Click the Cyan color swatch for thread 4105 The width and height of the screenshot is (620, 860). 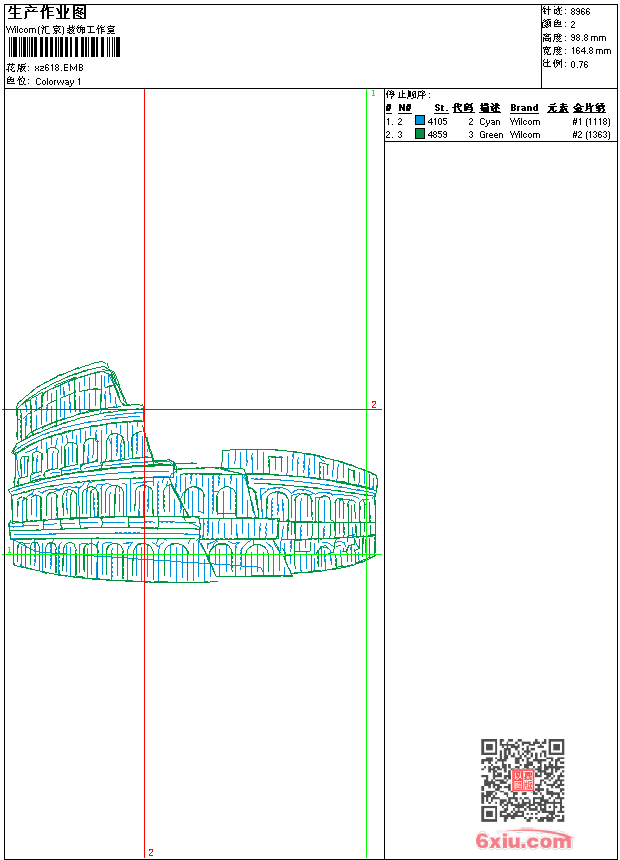(x=420, y=121)
